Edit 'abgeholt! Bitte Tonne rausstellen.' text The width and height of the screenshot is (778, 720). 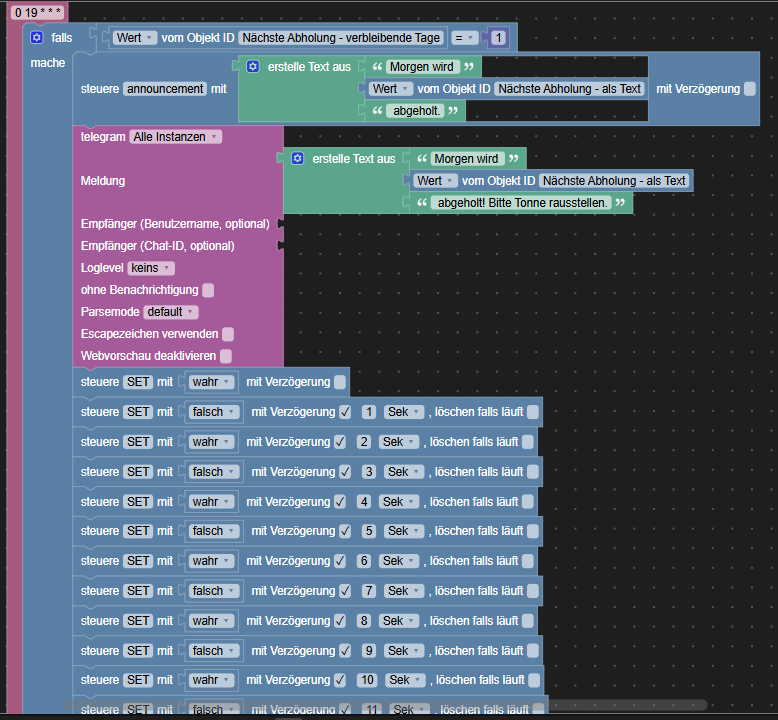[521, 202]
